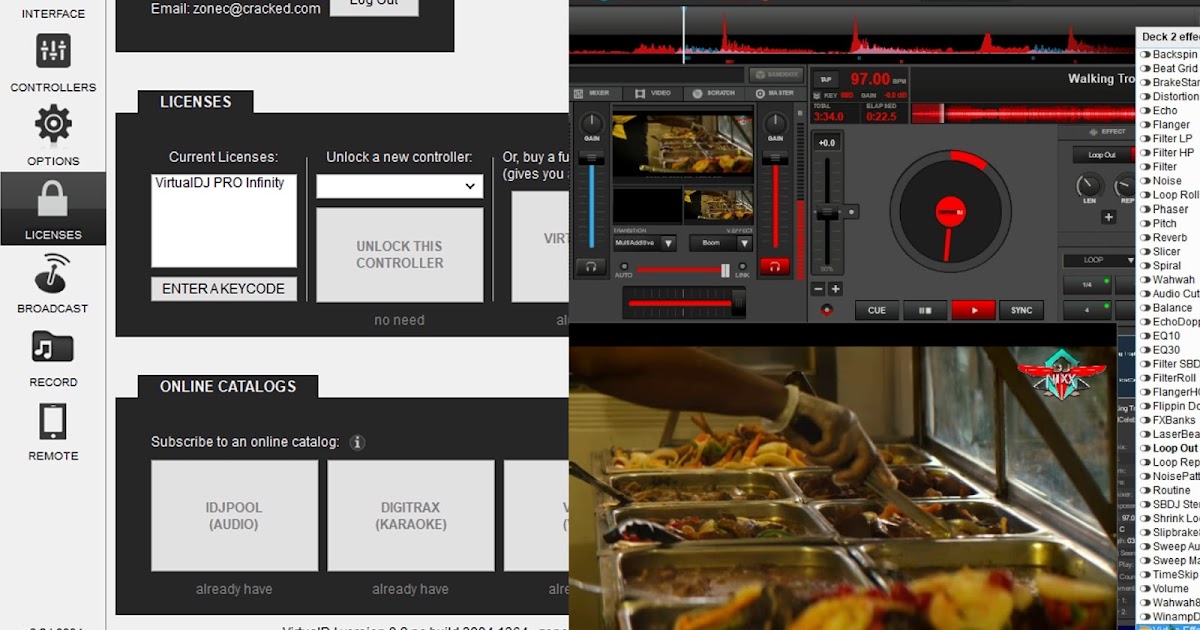Click the UNLOCK THIS CONTROLLER button
This screenshot has height=630, width=1200.
pos(400,255)
